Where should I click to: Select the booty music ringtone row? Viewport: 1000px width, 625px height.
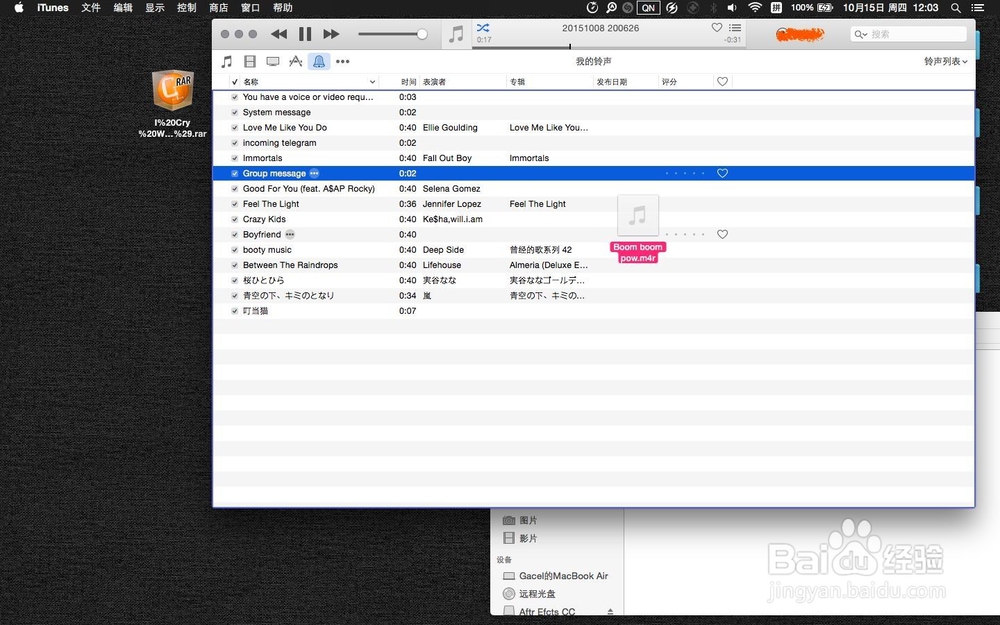[593, 250]
